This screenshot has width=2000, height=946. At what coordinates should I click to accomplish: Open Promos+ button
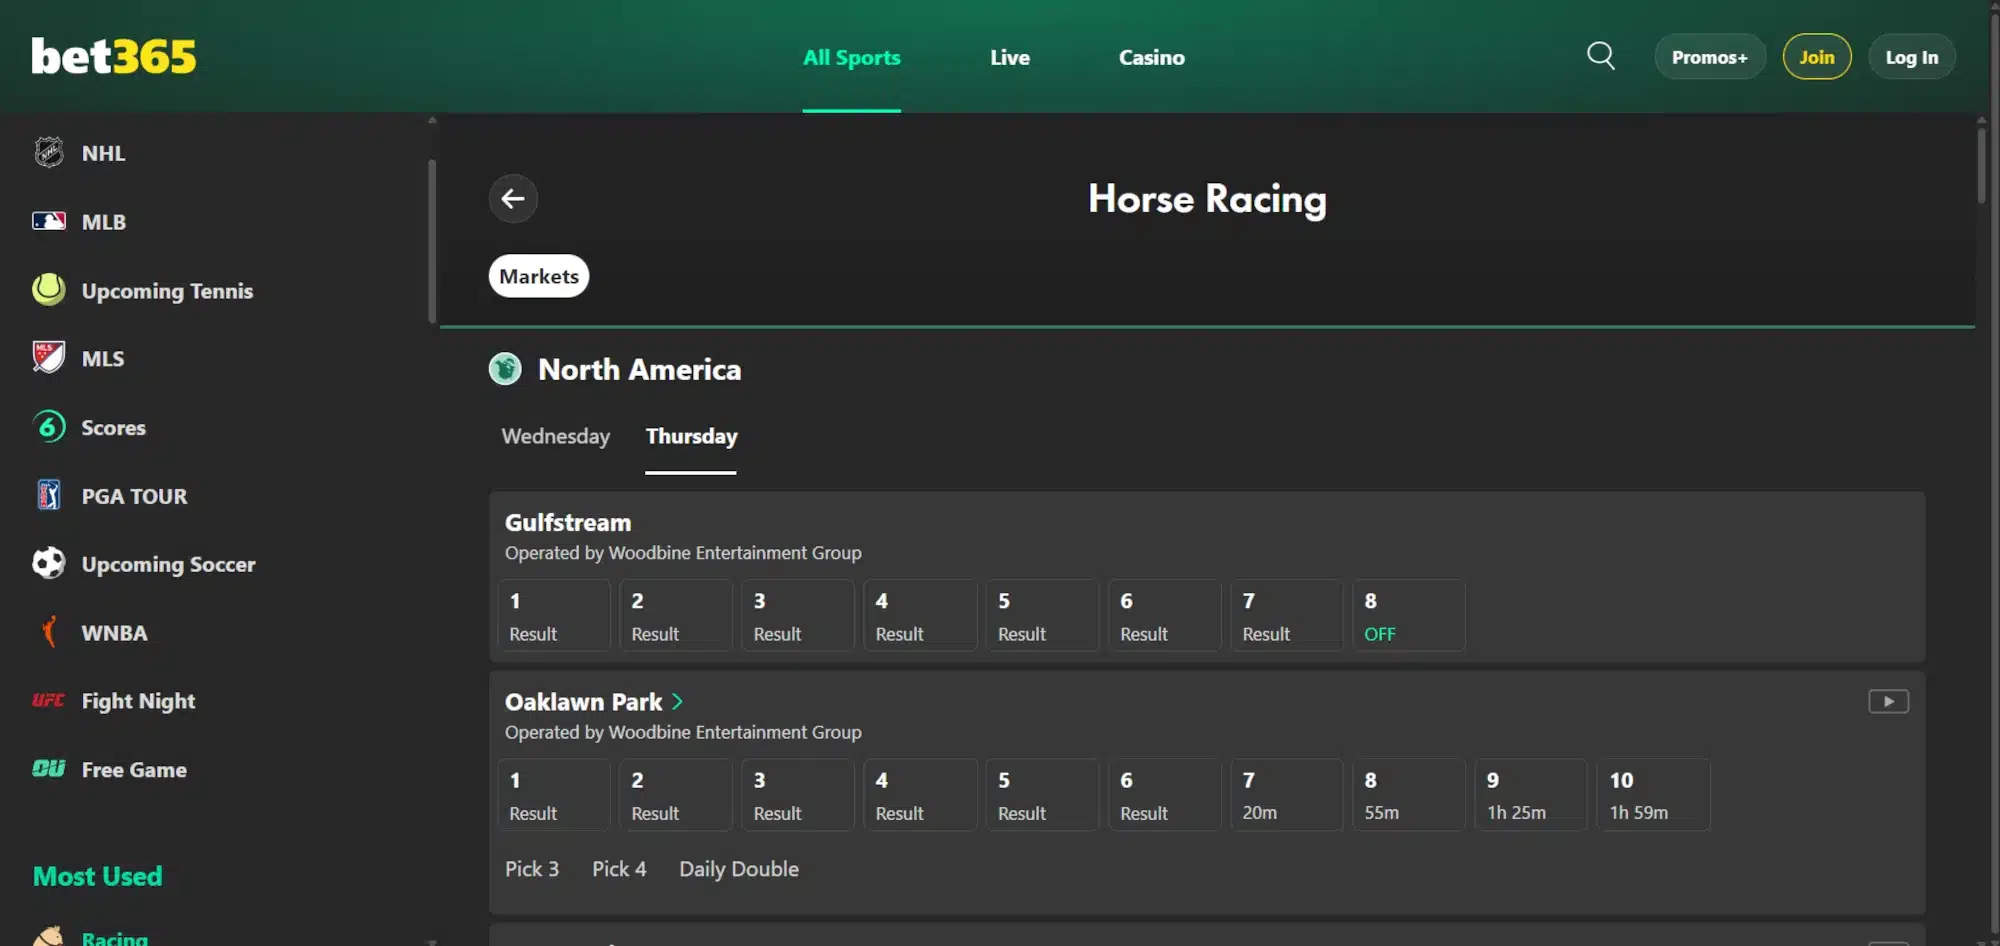point(1710,57)
